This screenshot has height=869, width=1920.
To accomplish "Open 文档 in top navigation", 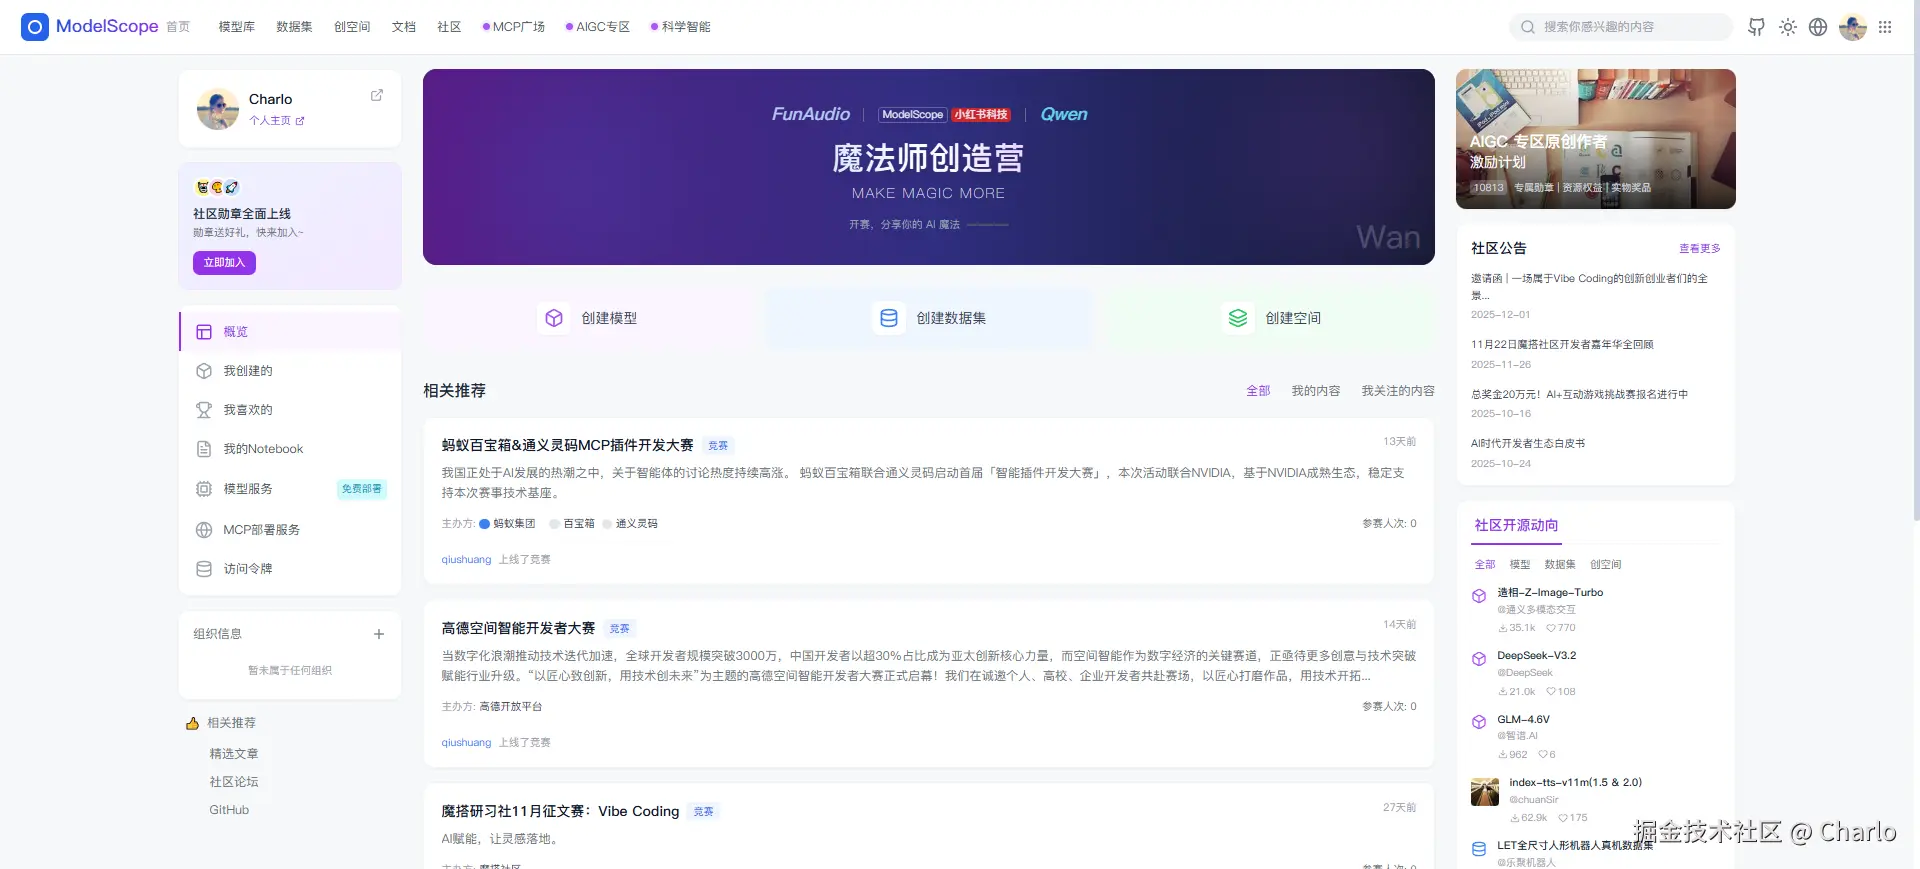I will pos(404,27).
